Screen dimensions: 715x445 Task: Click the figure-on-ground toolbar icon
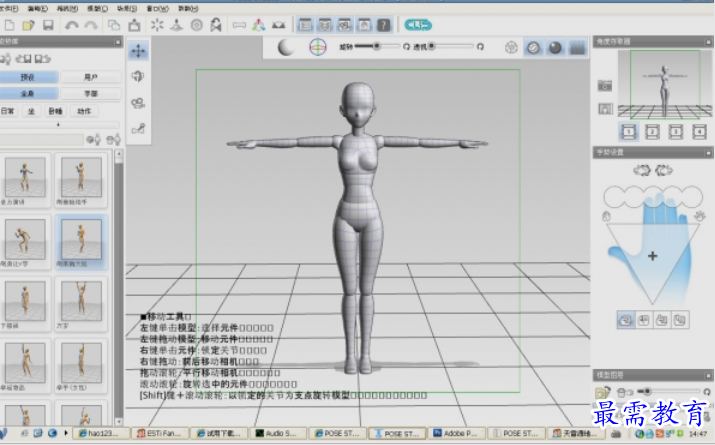(176, 25)
